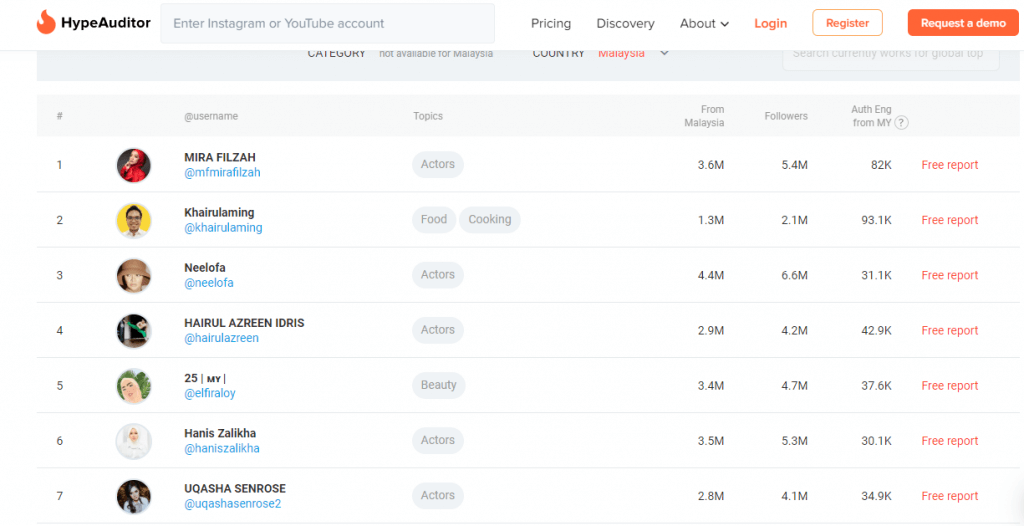Viewport: 1024px width, 526px height.
Task: Click the Topics column header
Action: point(428,116)
